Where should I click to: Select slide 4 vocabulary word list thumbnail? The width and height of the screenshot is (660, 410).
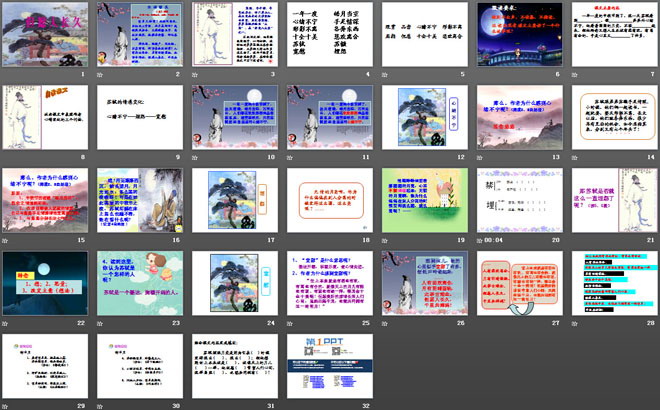[x=330, y=35]
